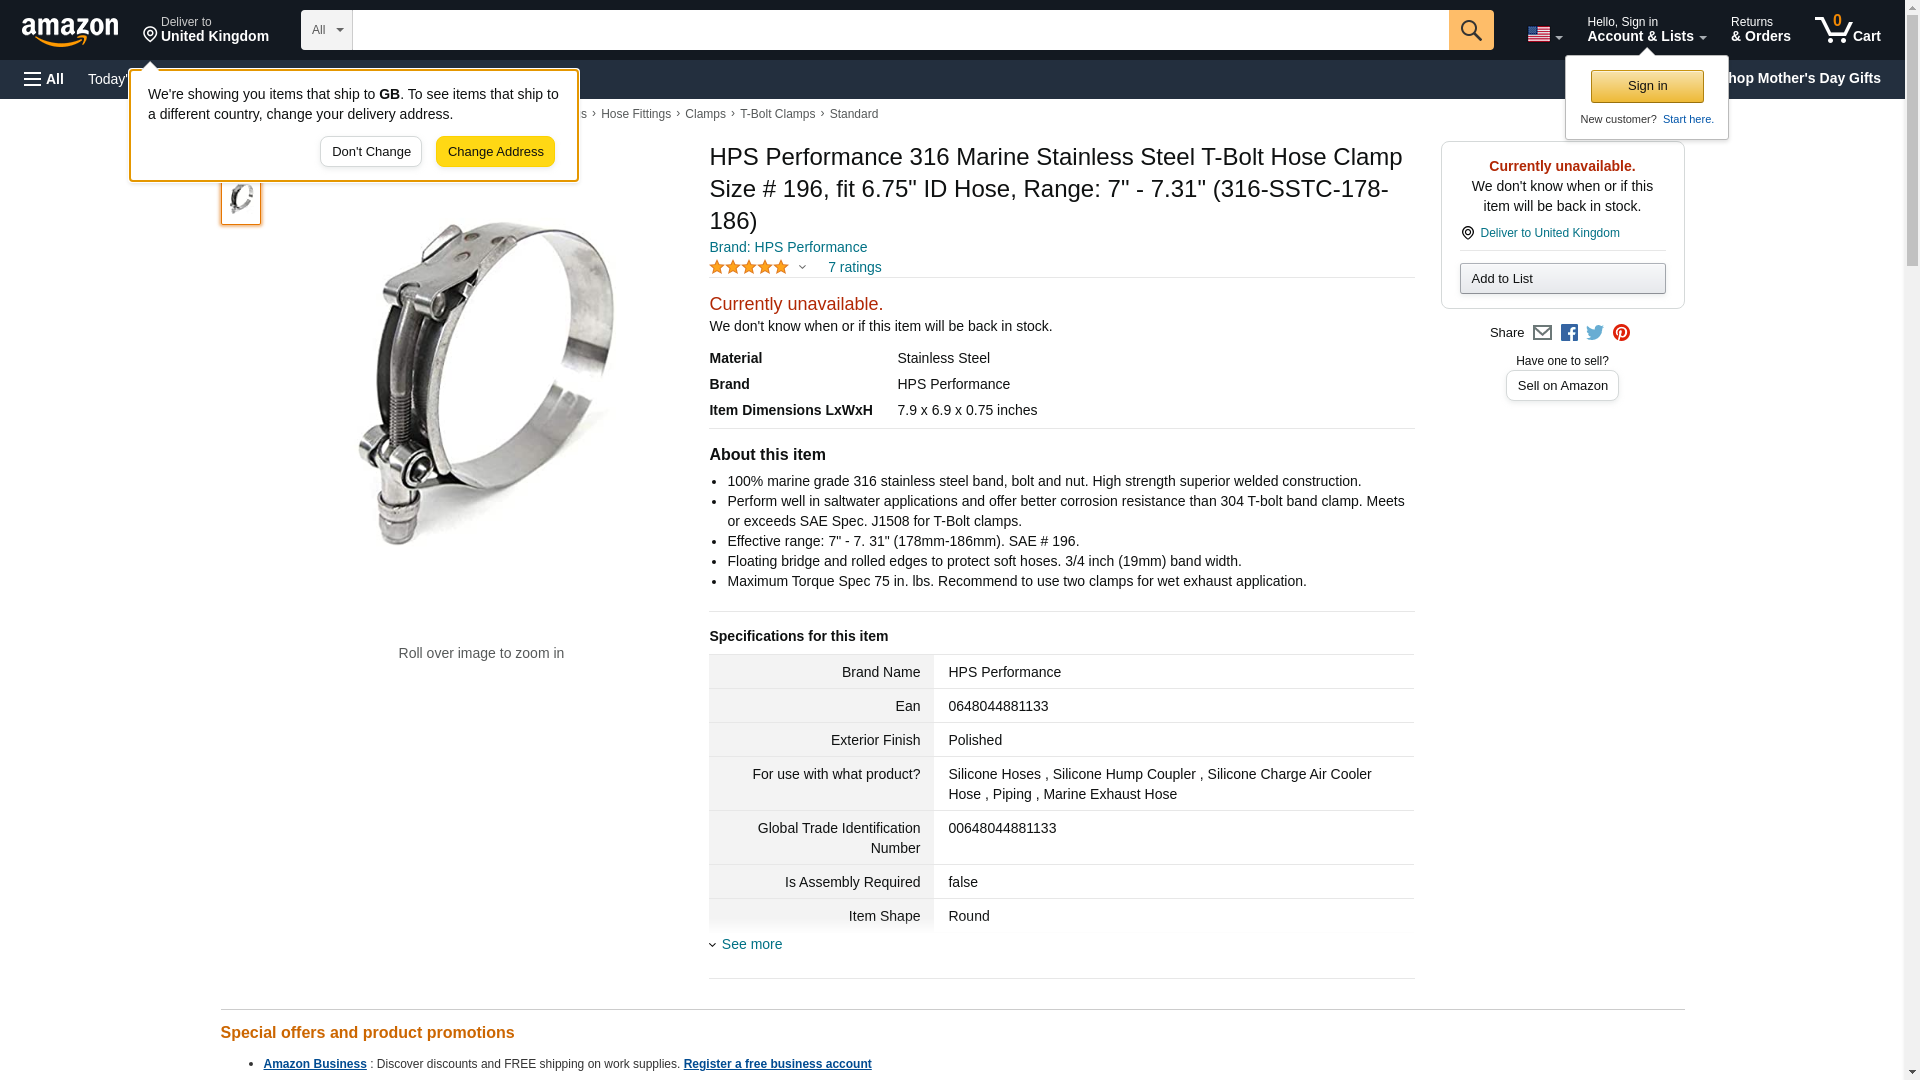
Task: Click the Change Address button
Action: (x=495, y=152)
